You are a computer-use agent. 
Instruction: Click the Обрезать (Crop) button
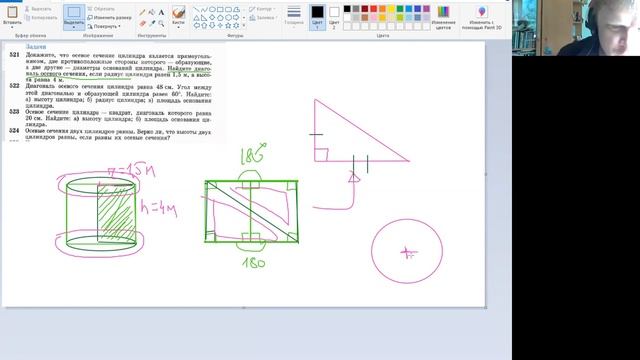[x=101, y=9]
